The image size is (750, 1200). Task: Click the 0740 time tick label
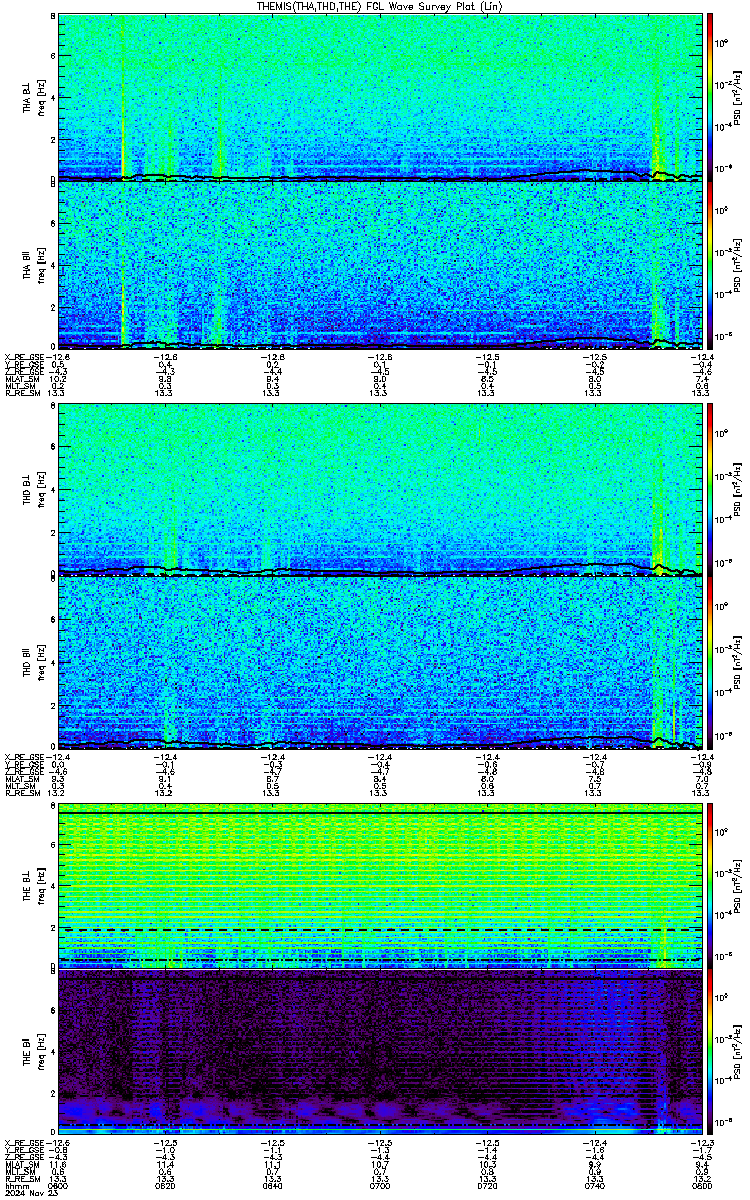tap(593, 1186)
